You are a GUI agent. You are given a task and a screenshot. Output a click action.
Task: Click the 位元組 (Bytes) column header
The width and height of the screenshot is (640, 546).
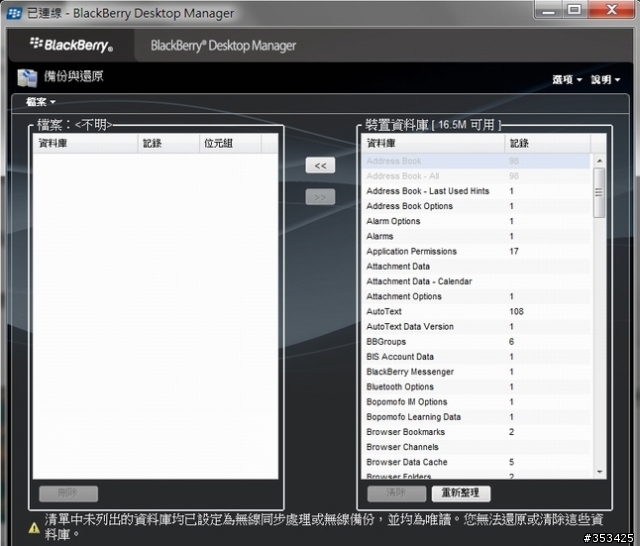click(x=231, y=143)
